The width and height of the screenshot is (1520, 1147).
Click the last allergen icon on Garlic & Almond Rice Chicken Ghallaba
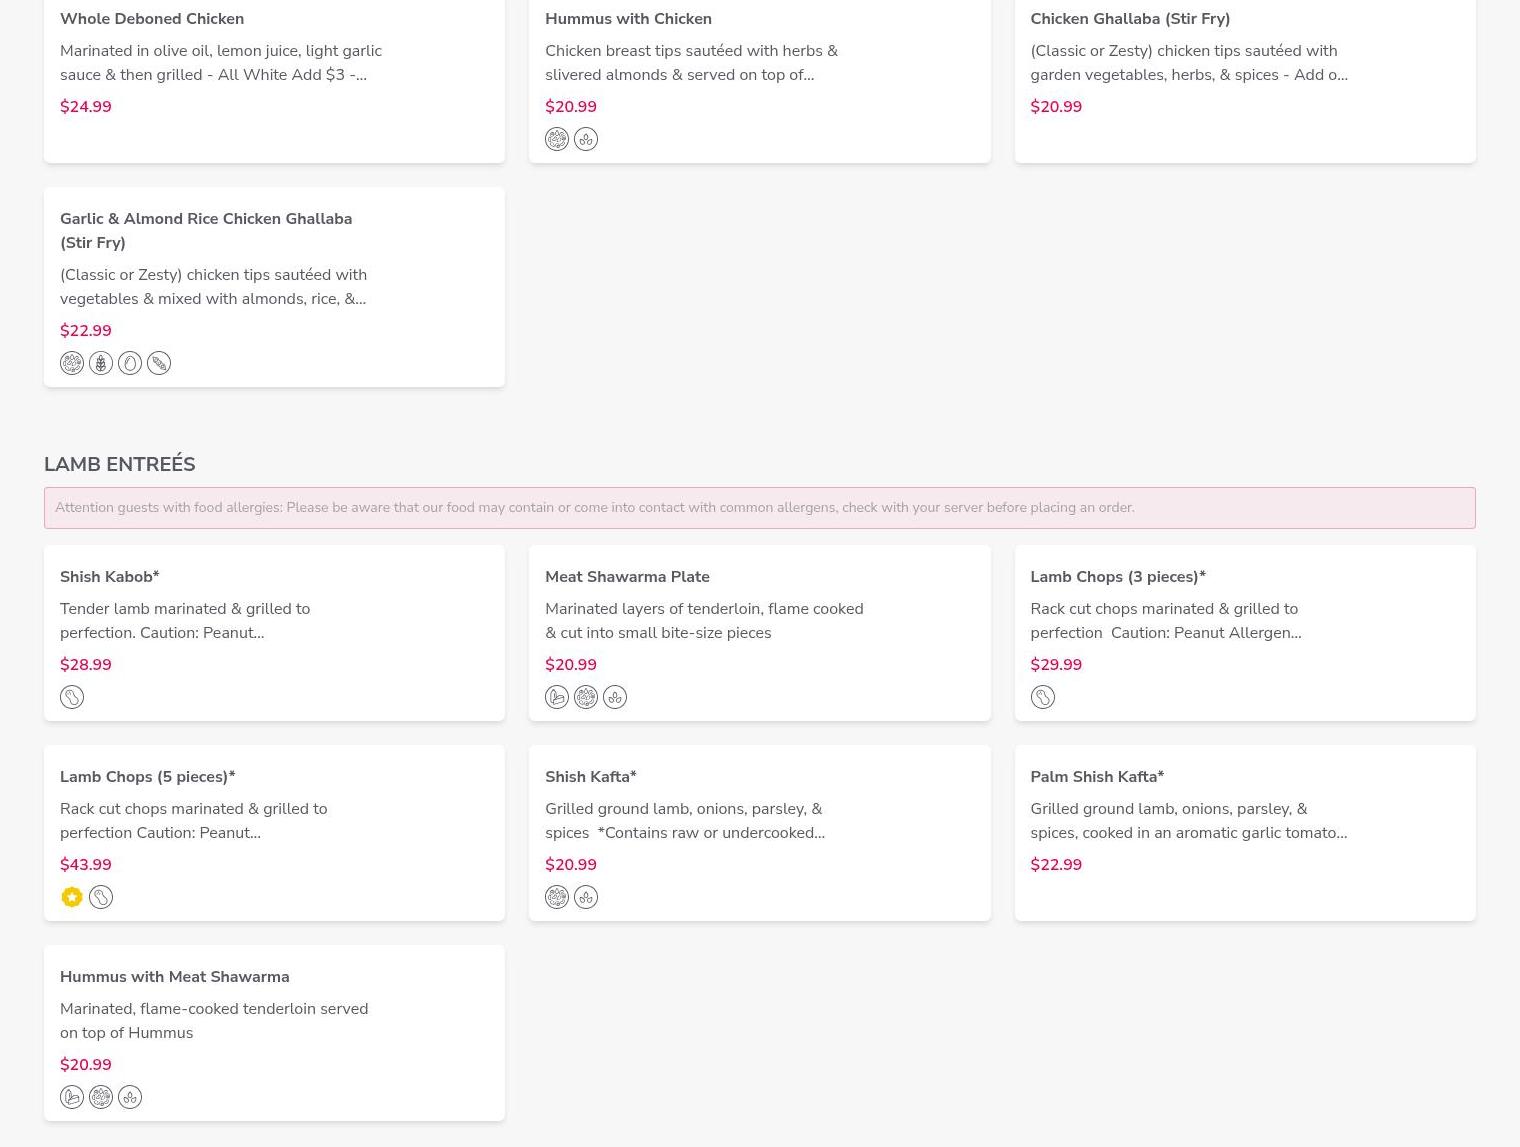[159, 363]
